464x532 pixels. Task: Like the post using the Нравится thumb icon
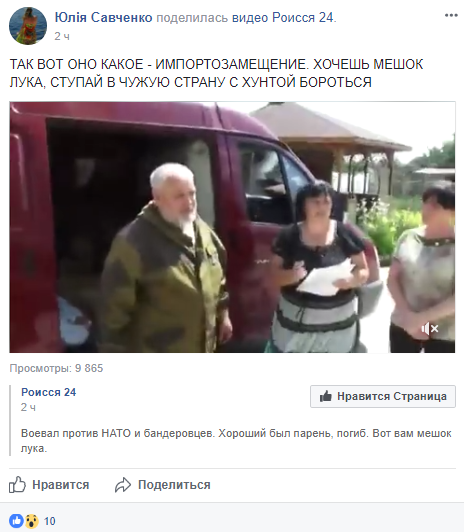pyautogui.click(x=17, y=484)
